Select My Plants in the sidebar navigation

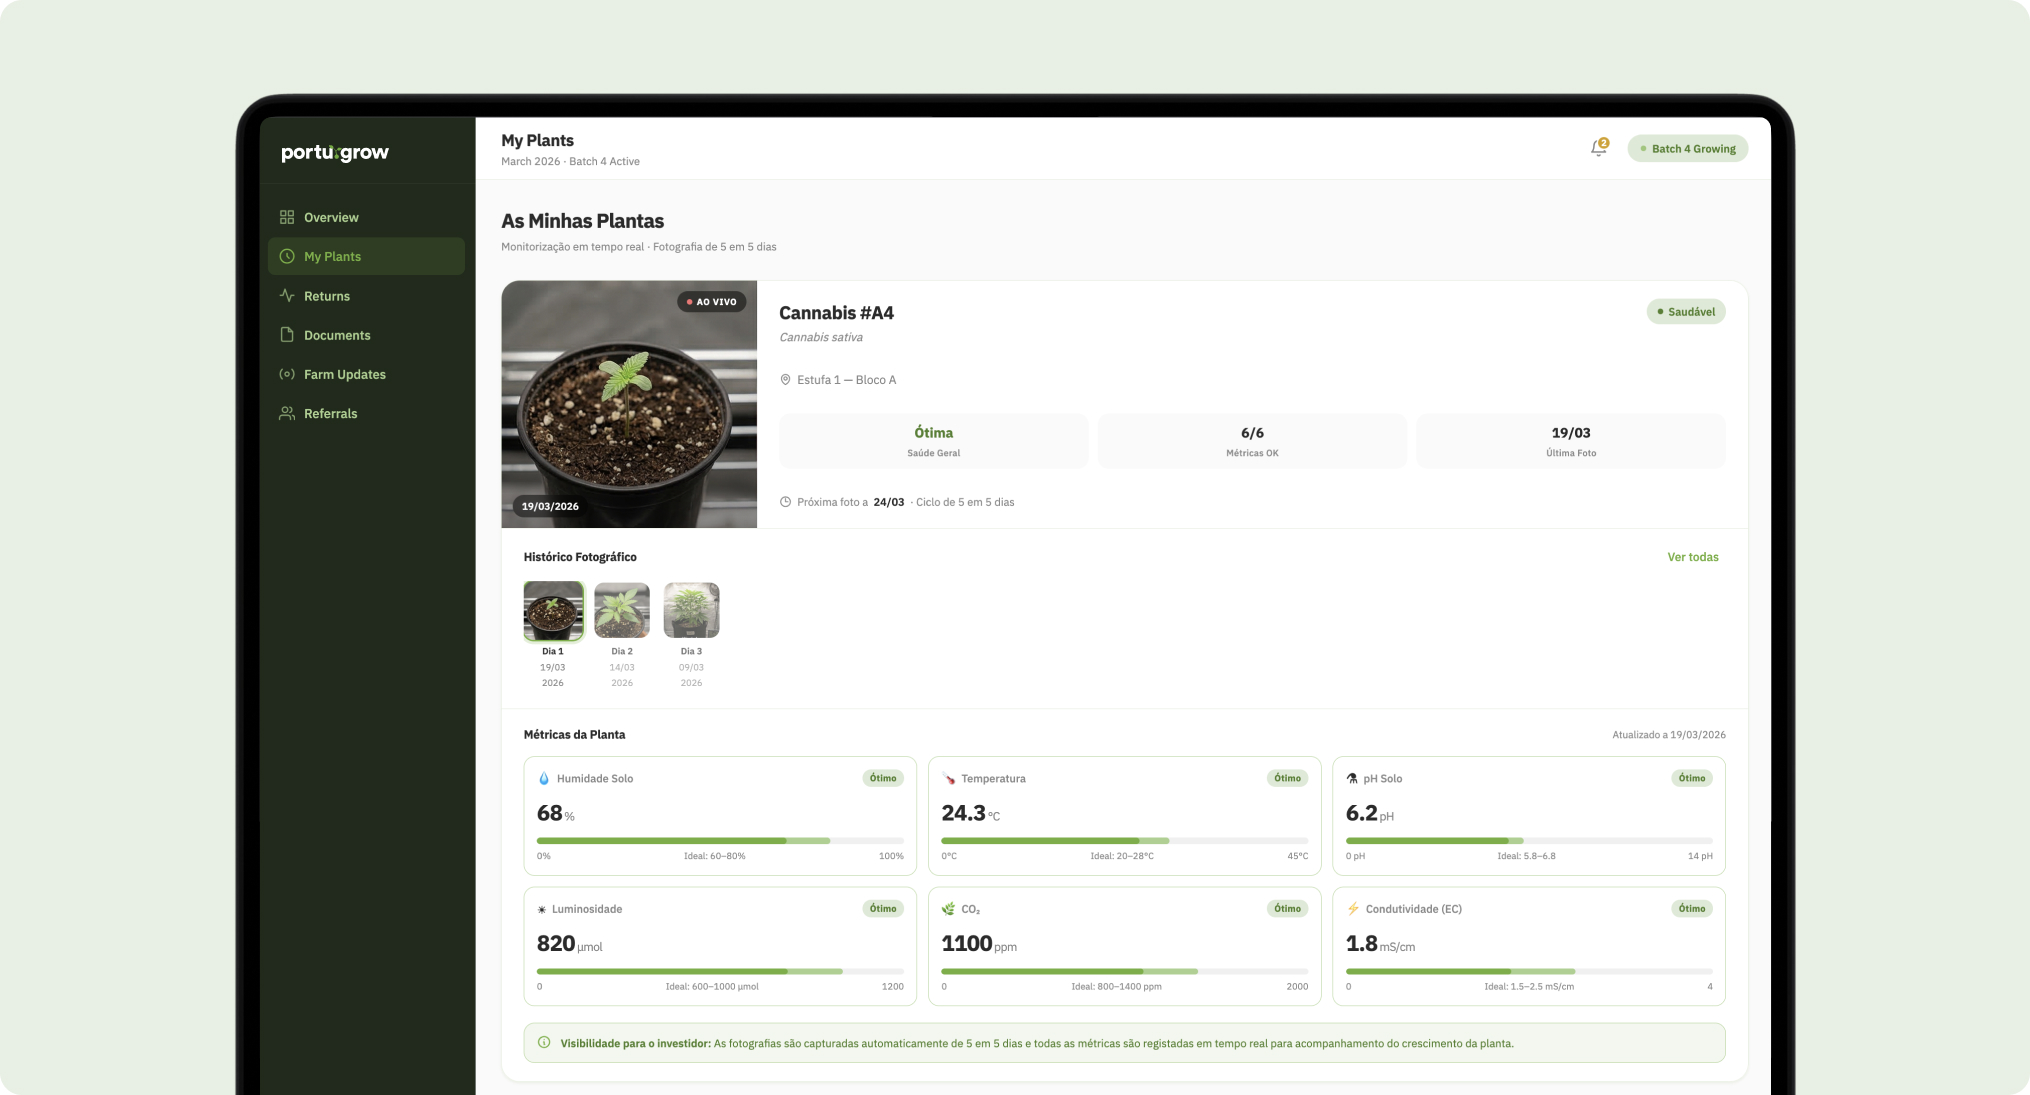[x=332, y=256]
